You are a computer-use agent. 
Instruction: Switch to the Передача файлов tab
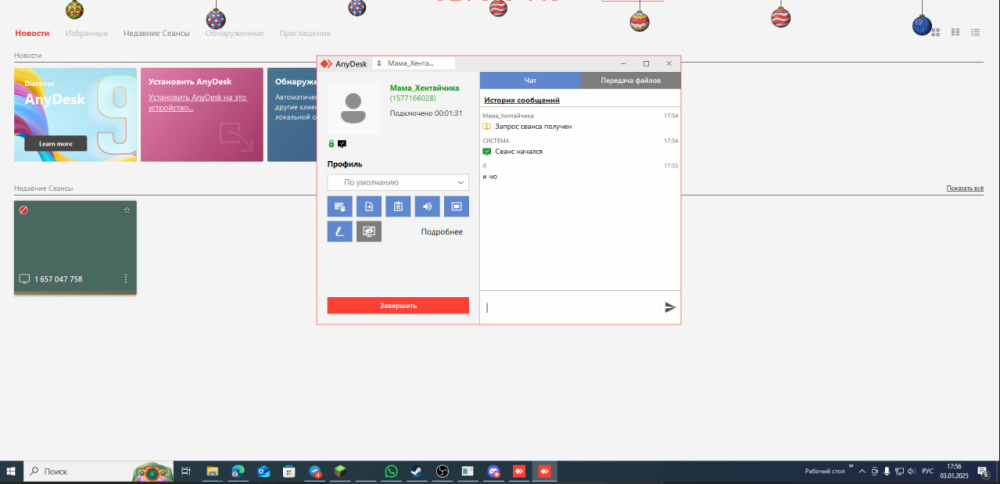(631, 80)
